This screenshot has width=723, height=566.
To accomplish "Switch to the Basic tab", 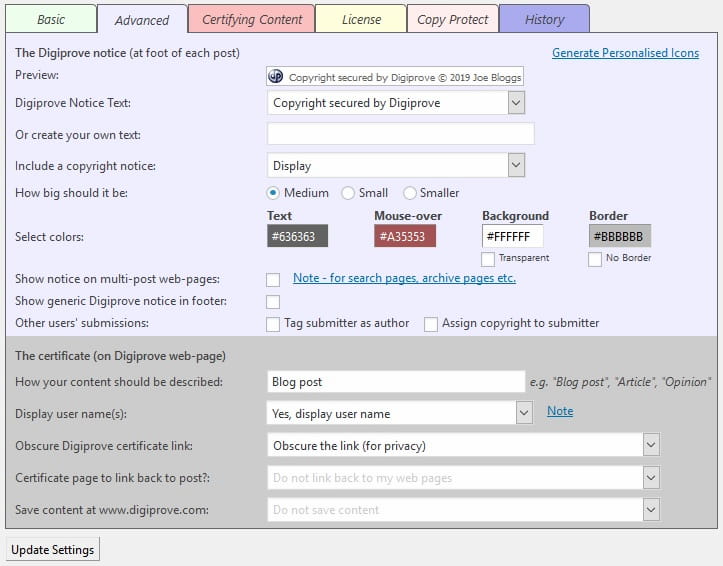I will (51, 19).
